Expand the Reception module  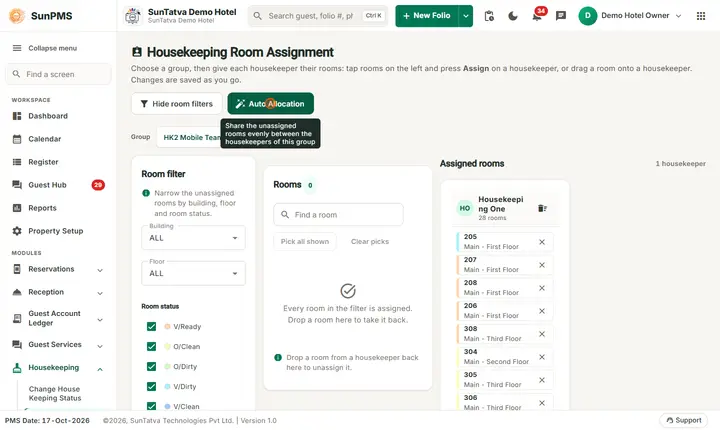pyautogui.click(x=100, y=293)
